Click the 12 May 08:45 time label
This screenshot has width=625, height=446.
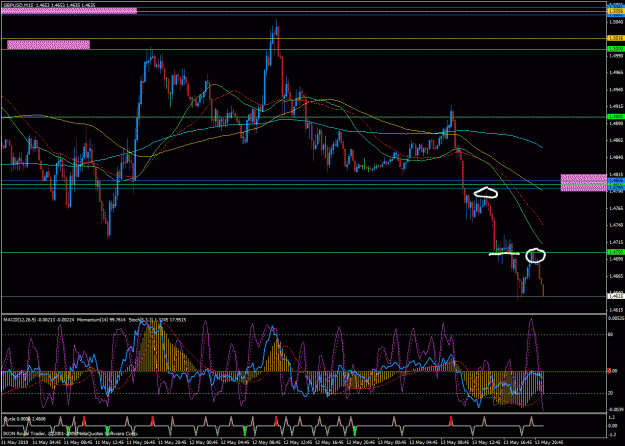[265, 442]
